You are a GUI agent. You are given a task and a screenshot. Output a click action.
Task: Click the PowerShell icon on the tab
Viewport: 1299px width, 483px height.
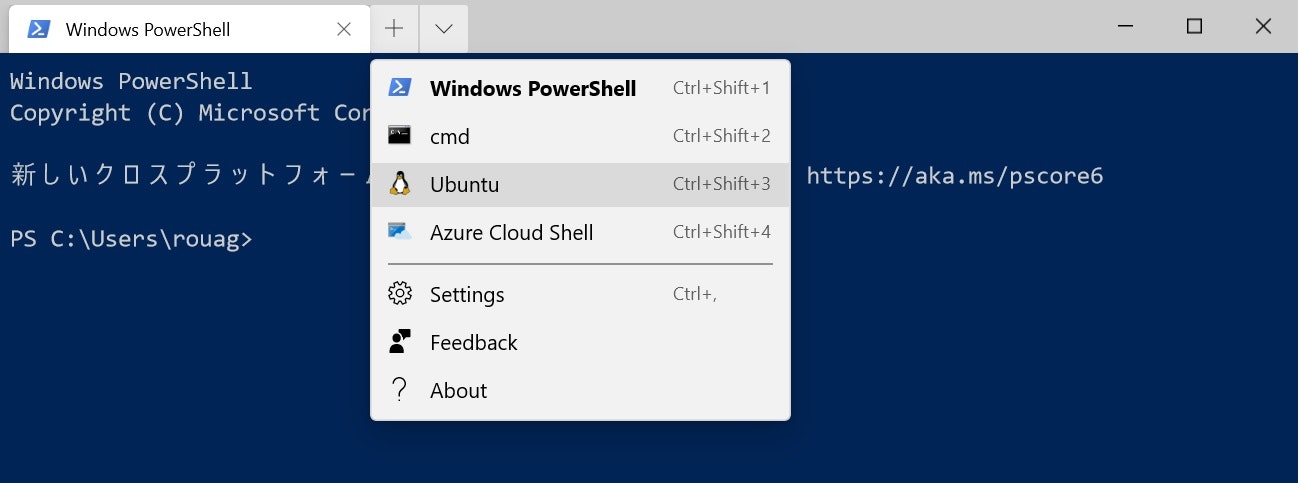point(39,29)
